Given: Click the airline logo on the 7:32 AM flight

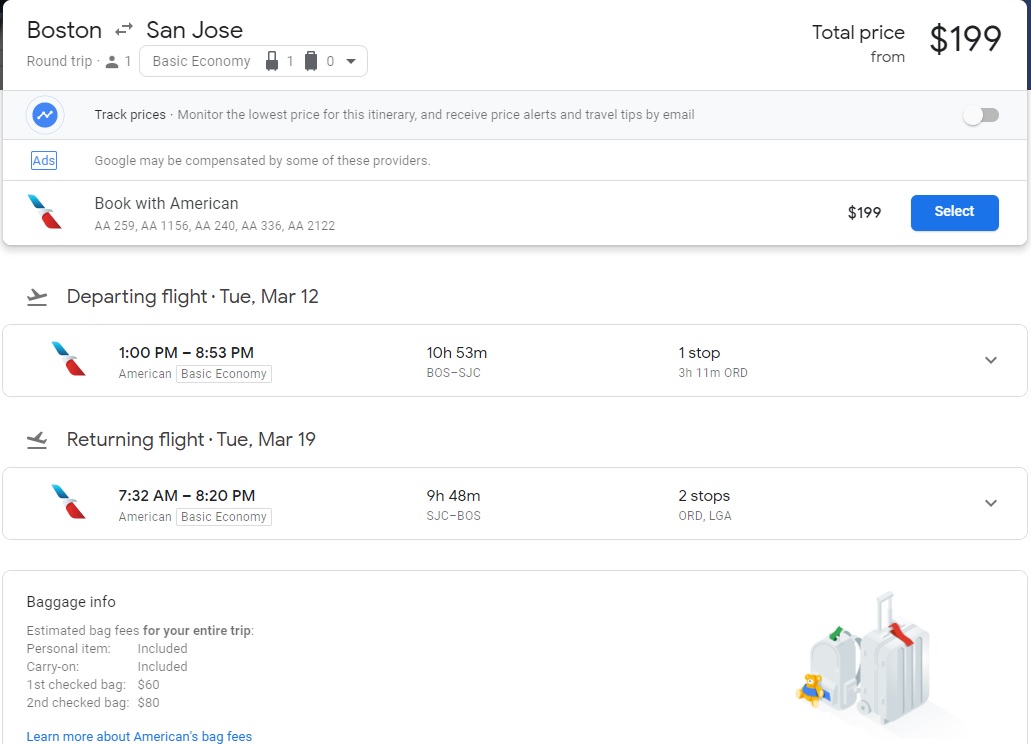Looking at the screenshot, I should tap(68, 503).
